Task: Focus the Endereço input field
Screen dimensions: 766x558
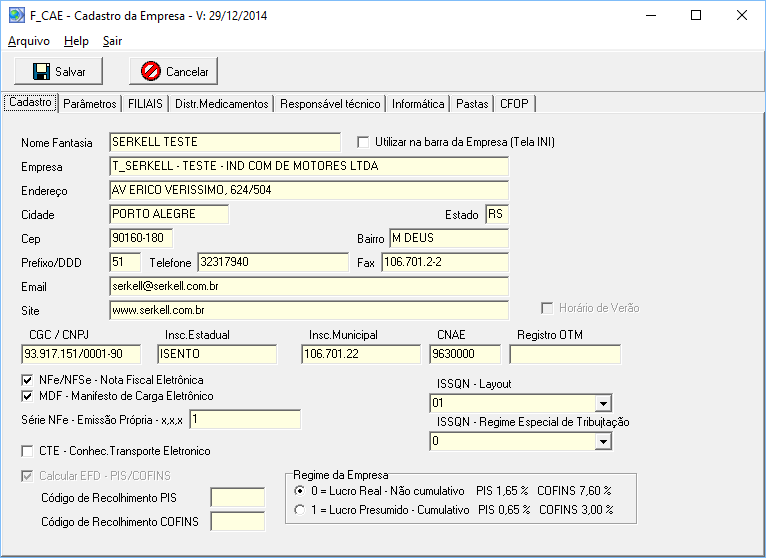Action: pyautogui.click(x=309, y=190)
